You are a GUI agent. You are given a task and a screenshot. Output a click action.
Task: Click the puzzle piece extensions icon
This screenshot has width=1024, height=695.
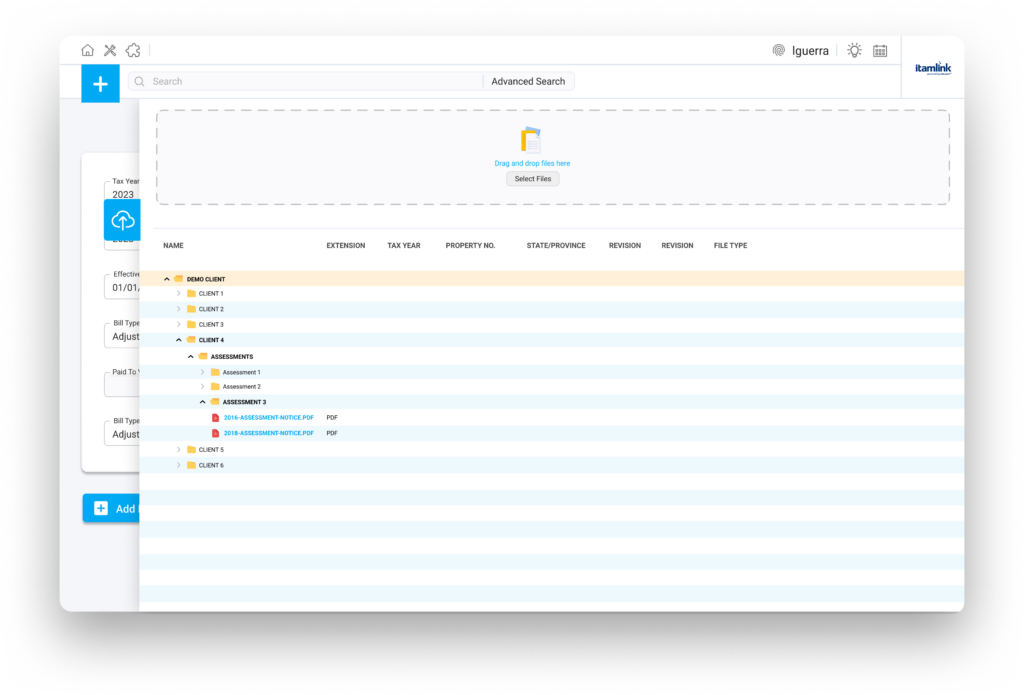[133, 50]
